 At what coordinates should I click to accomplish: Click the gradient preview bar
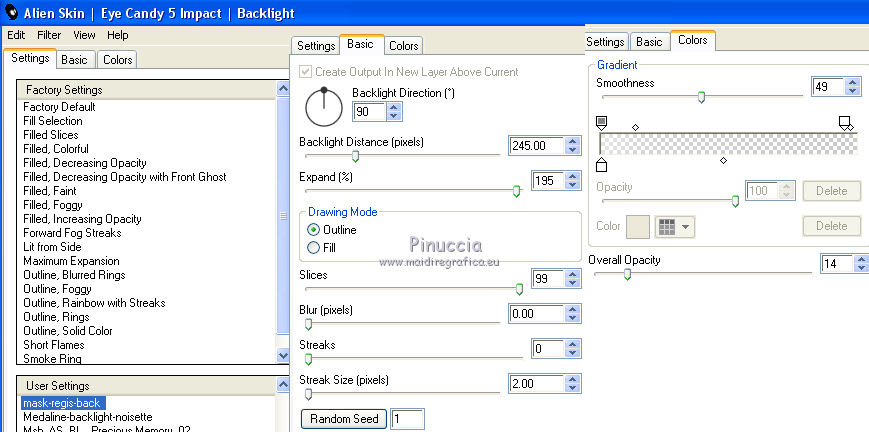[x=728, y=144]
